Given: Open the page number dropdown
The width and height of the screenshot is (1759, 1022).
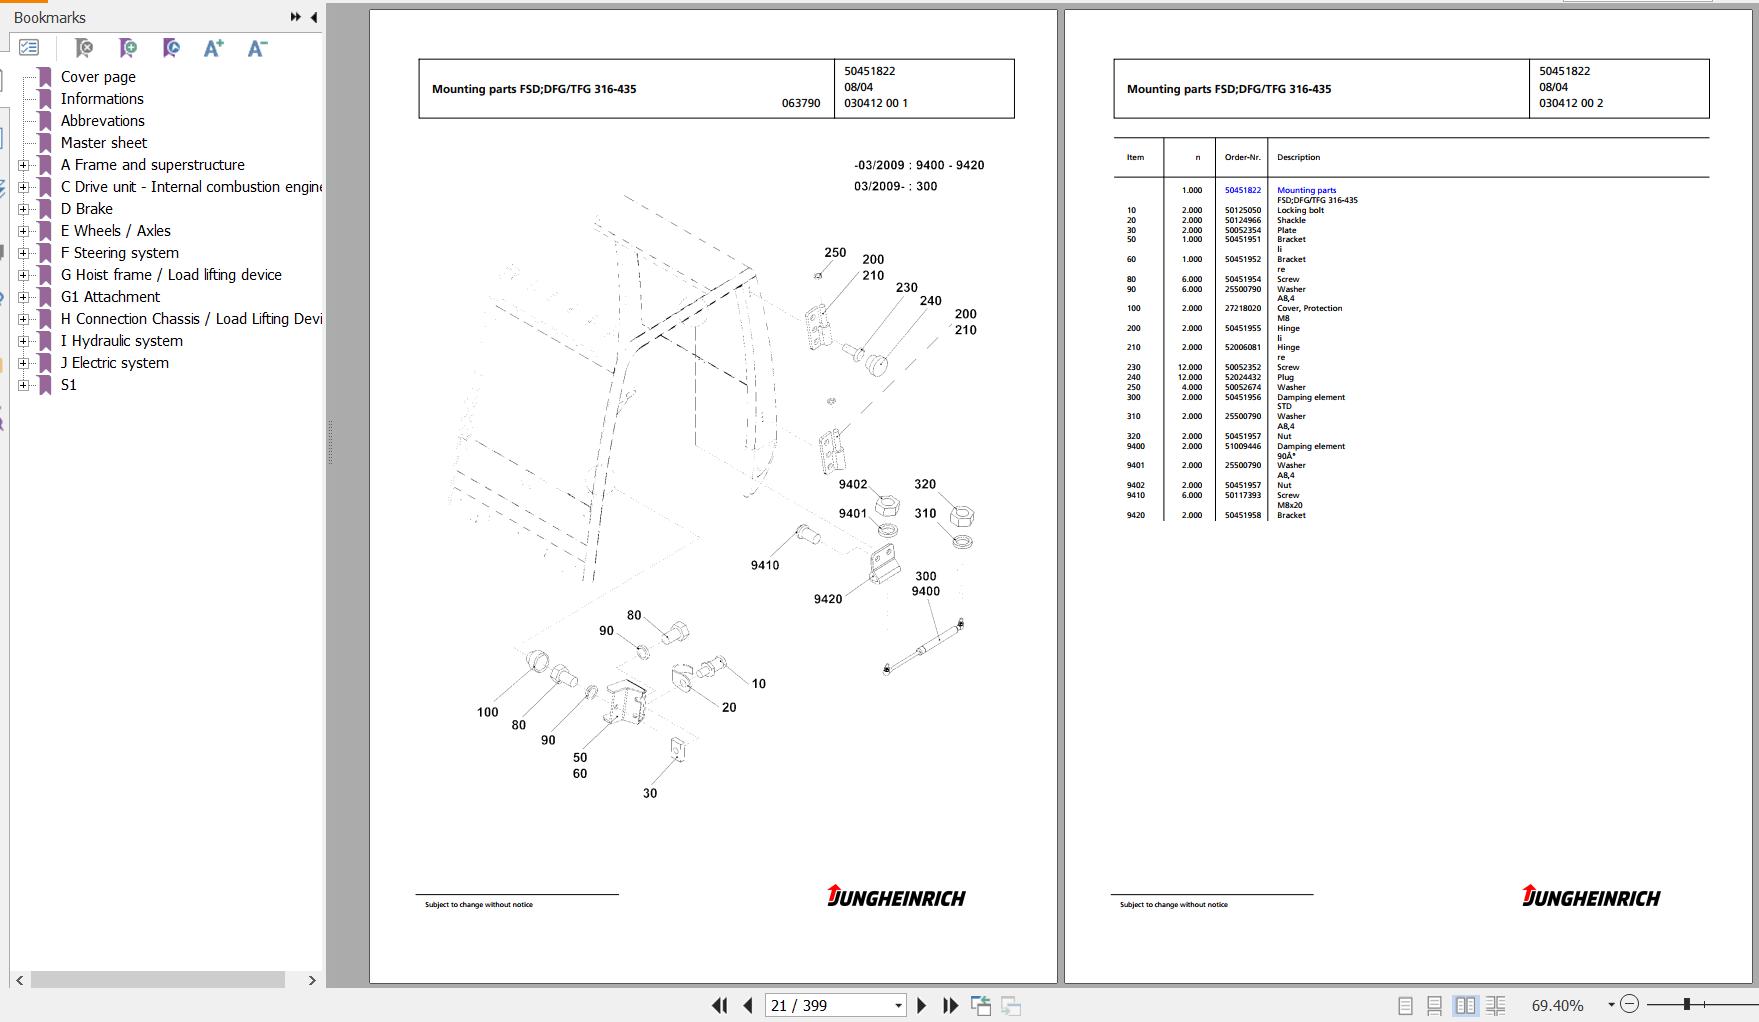Looking at the screenshot, I should coord(898,1005).
